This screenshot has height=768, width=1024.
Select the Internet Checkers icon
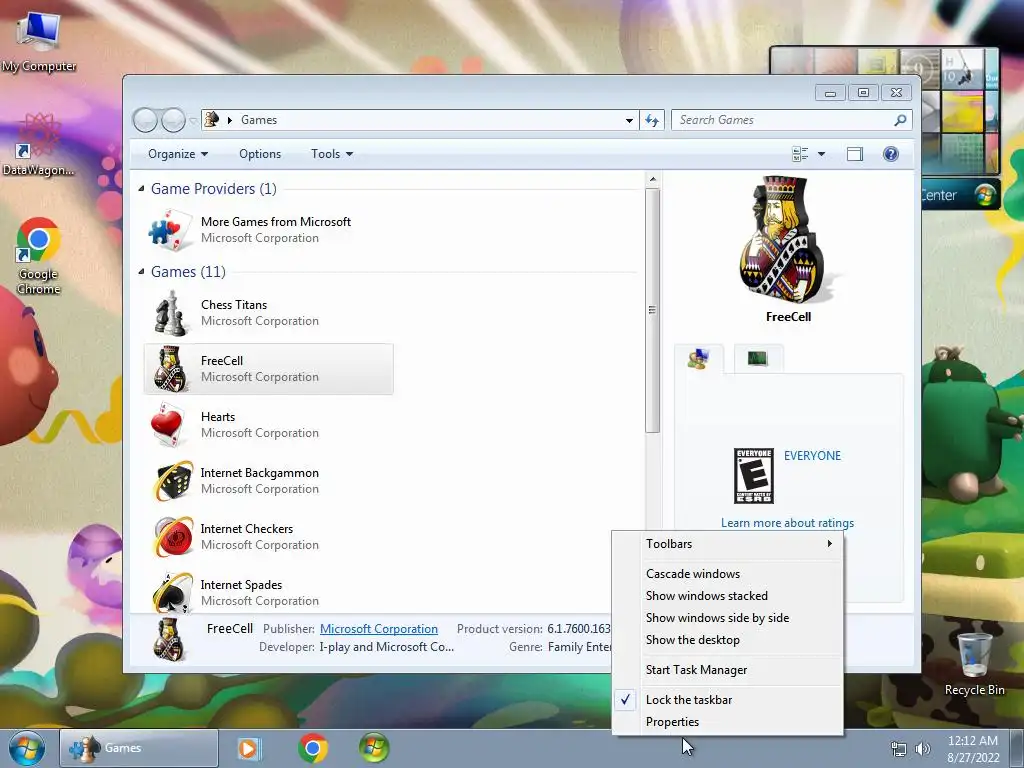click(x=172, y=537)
